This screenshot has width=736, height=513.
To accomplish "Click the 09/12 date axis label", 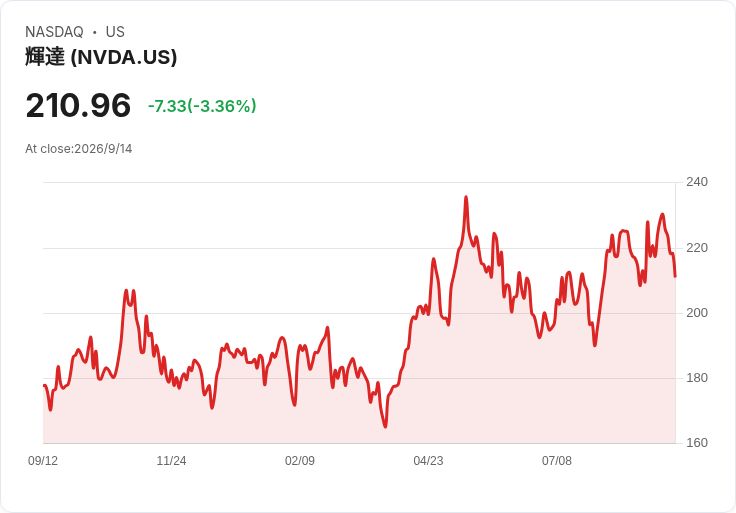I will click(x=43, y=461).
